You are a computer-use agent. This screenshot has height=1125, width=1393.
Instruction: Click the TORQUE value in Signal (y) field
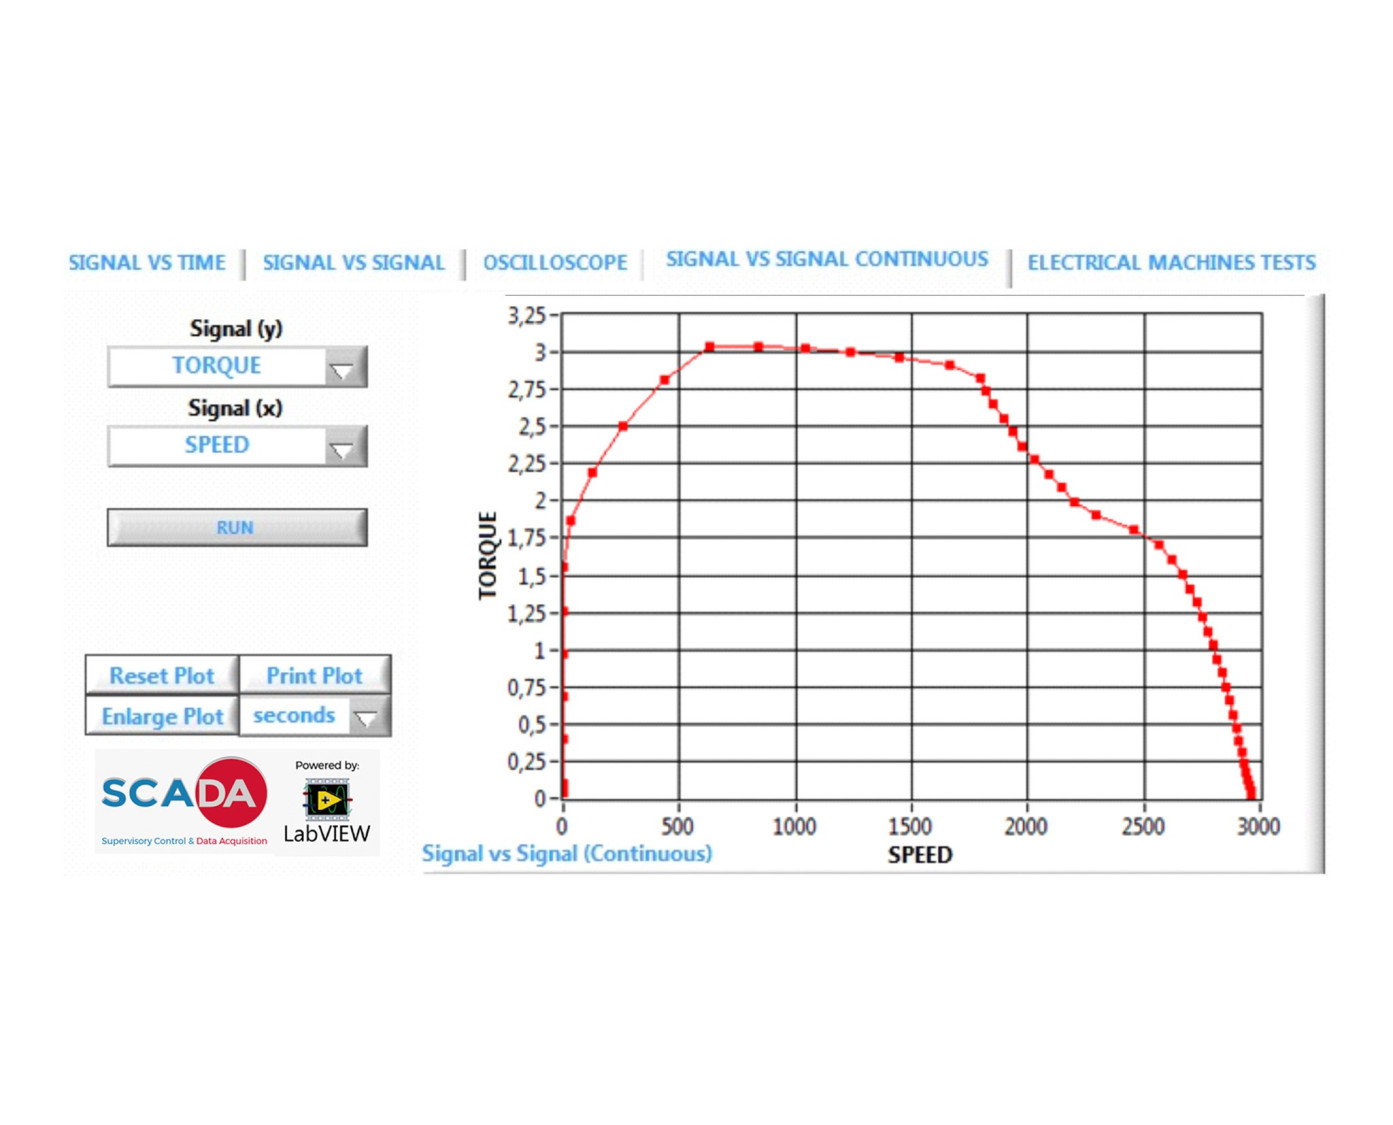pos(216,366)
